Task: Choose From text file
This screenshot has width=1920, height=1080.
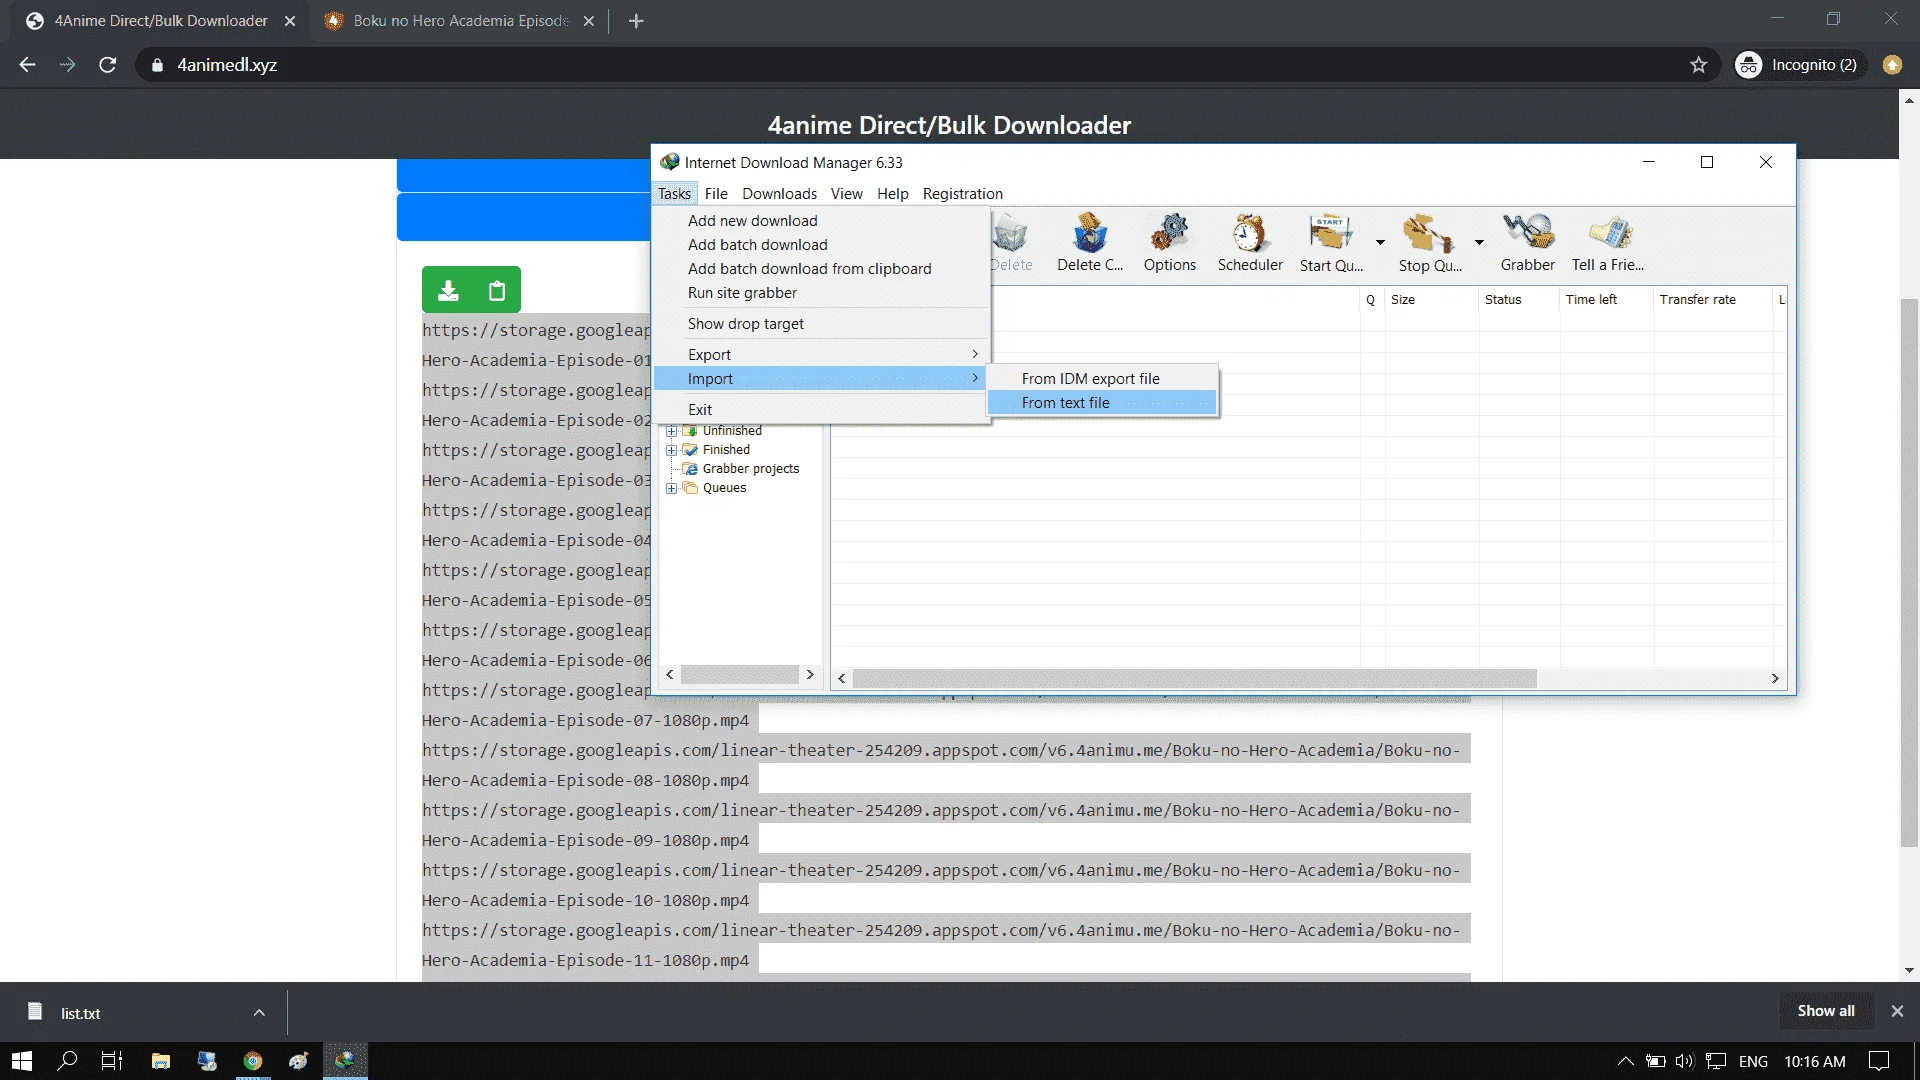Action: click(x=1102, y=403)
